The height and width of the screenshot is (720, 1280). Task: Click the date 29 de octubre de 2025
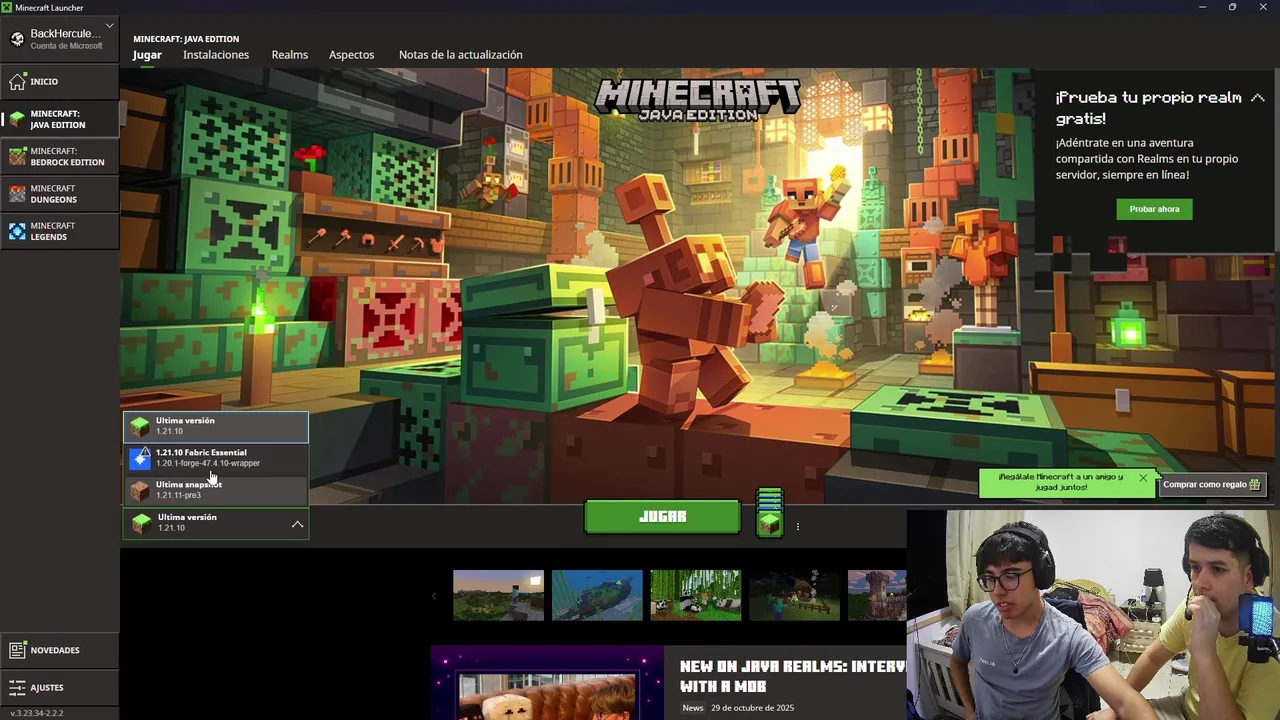[x=752, y=708]
